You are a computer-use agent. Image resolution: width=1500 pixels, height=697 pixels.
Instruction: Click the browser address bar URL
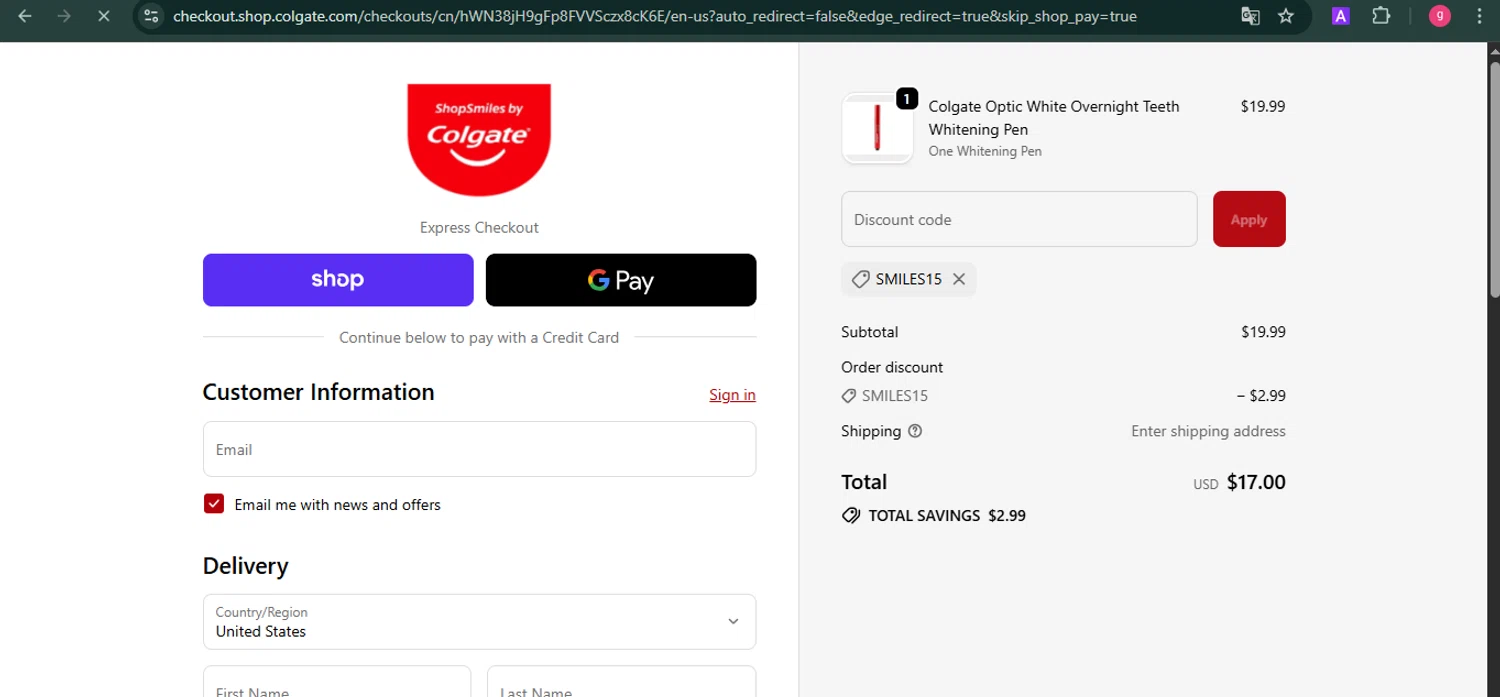tap(655, 16)
